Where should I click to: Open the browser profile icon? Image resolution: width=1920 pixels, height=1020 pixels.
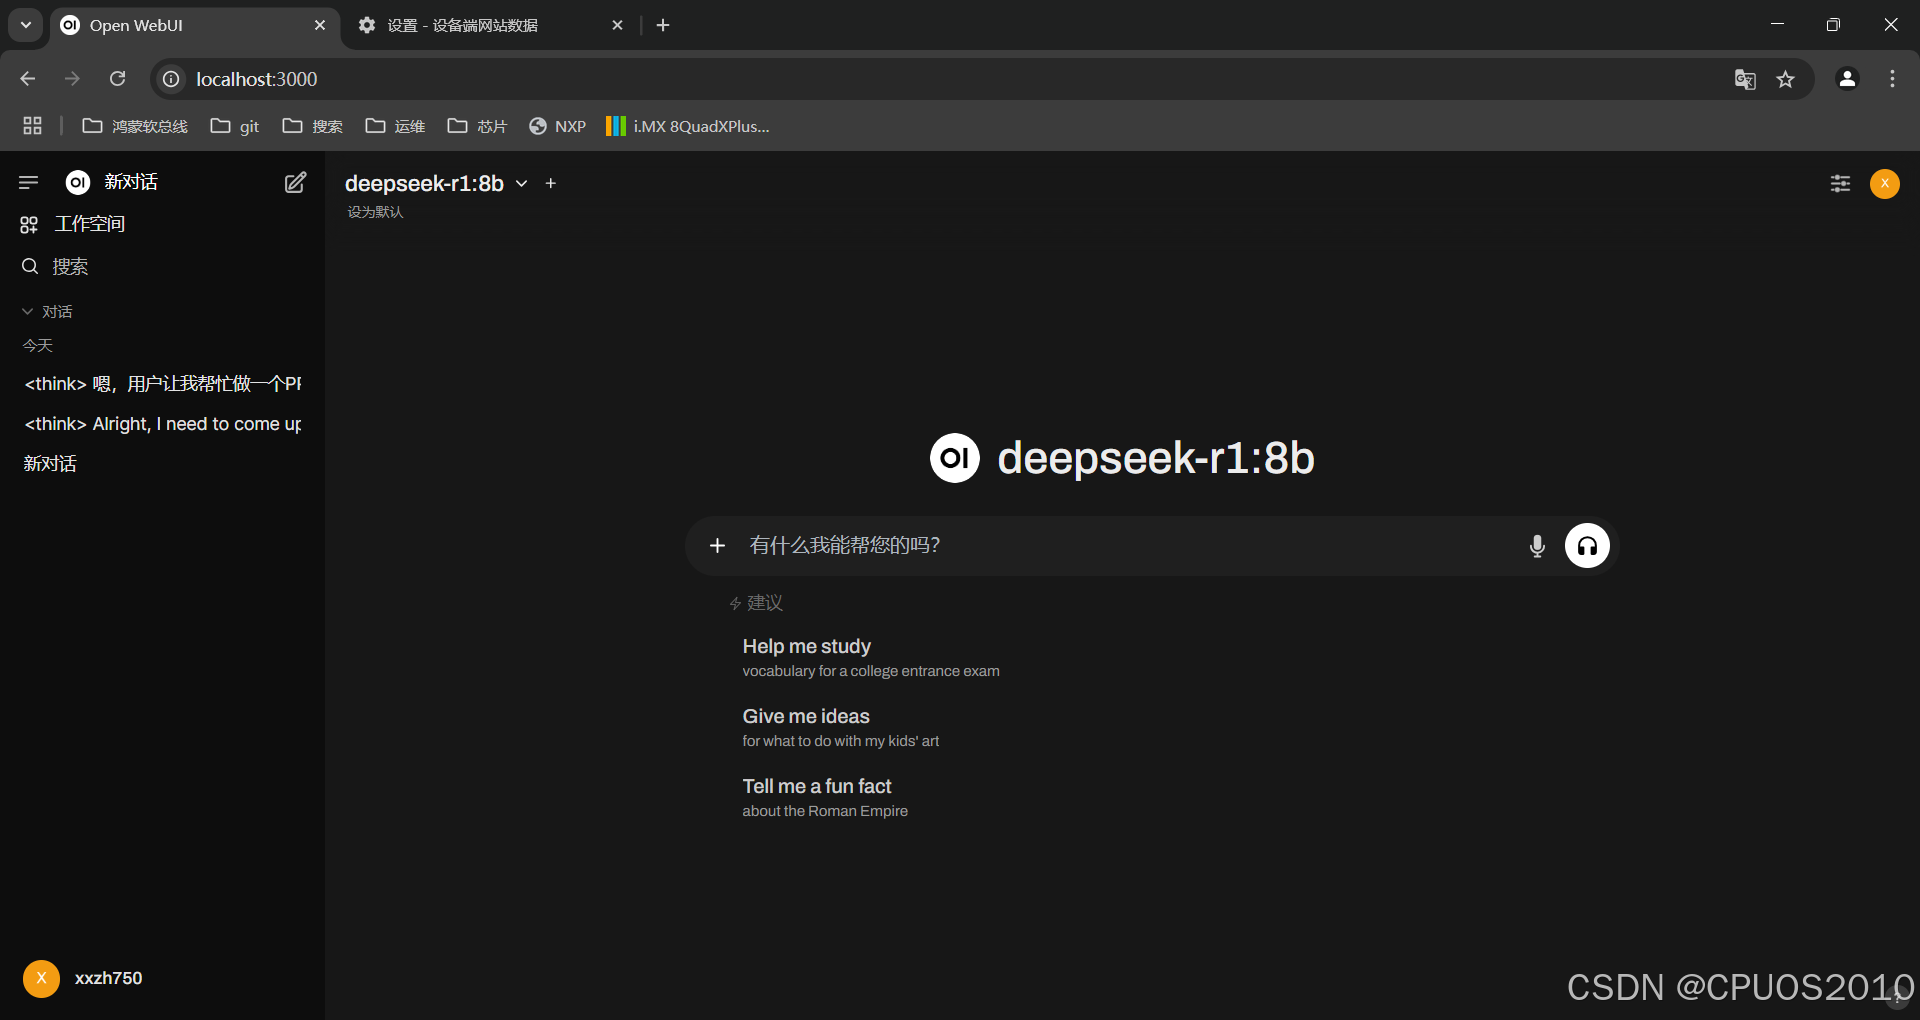pyautogui.click(x=1847, y=79)
